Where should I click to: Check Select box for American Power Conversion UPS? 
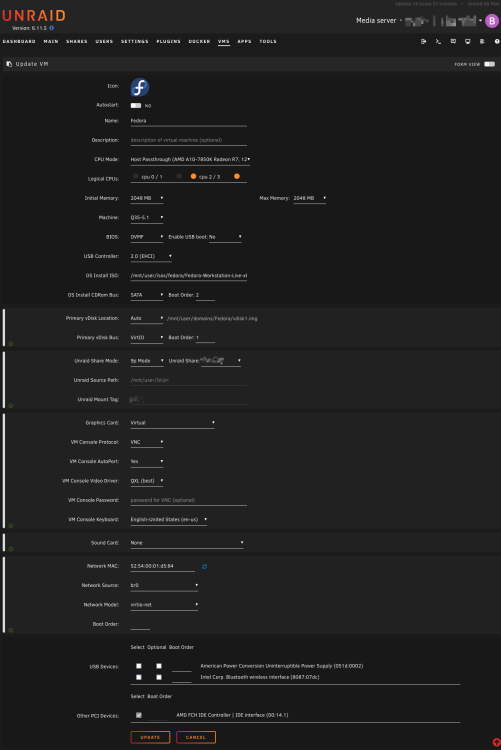pos(139,666)
